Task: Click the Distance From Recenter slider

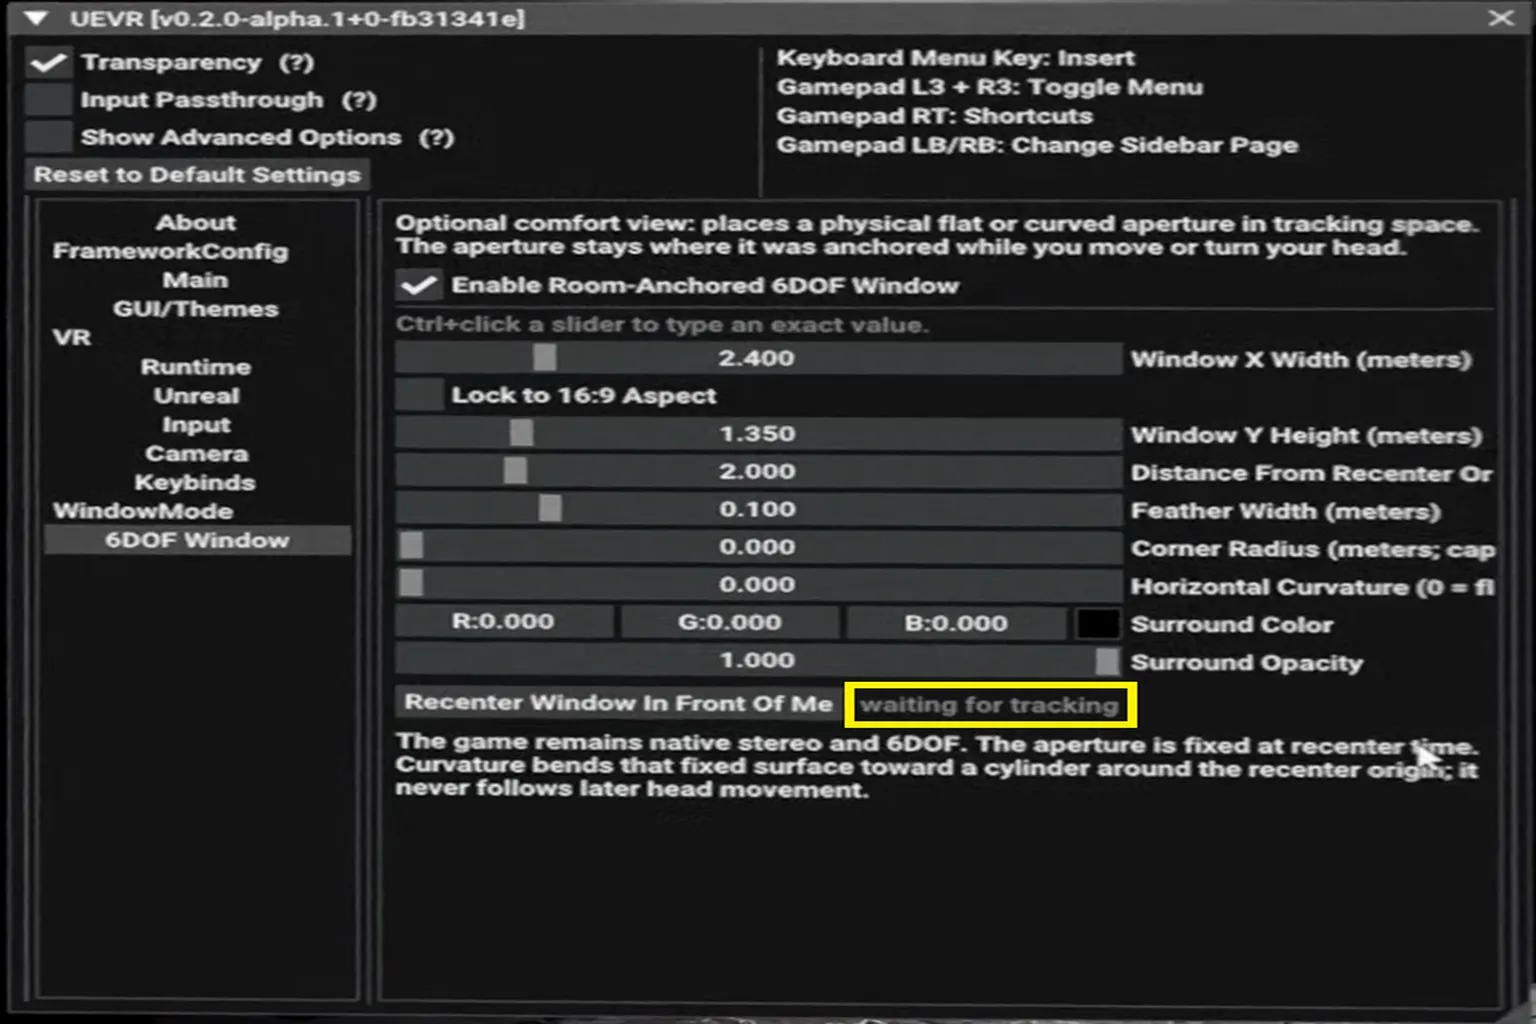Action: 758,471
